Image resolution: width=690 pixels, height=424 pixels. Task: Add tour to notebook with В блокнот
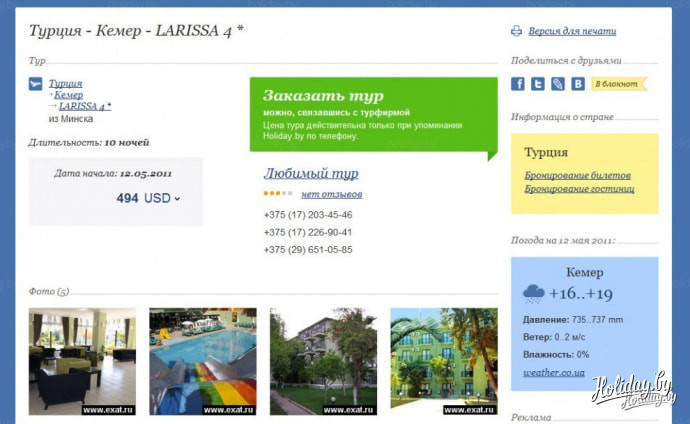pyautogui.click(x=618, y=84)
